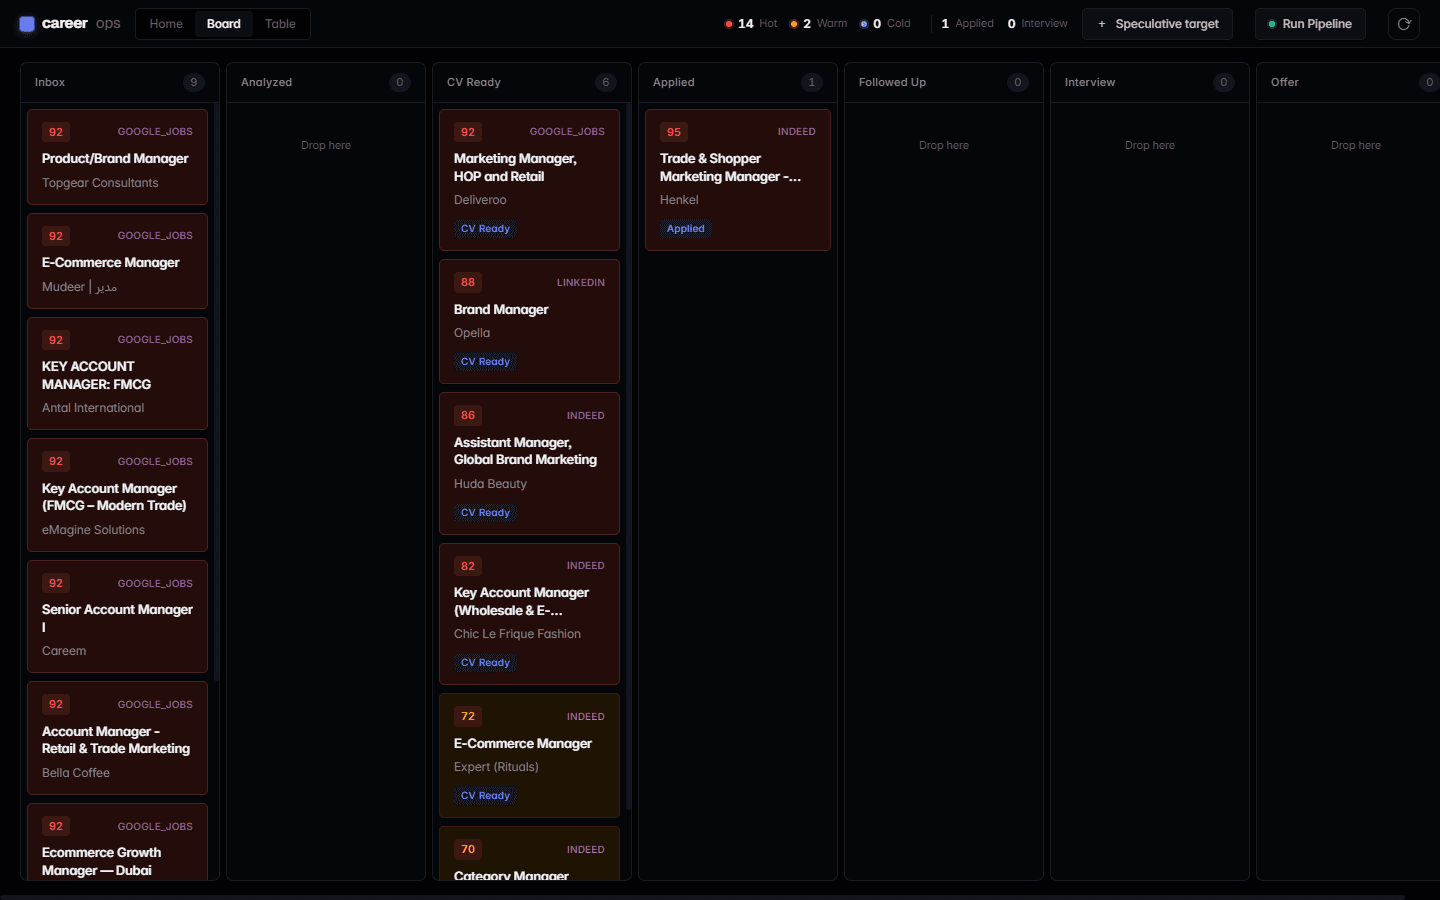Open the Deliveroo Marketing Manager card
The width and height of the screenshot is (1440, 900).
click(529, 180)
